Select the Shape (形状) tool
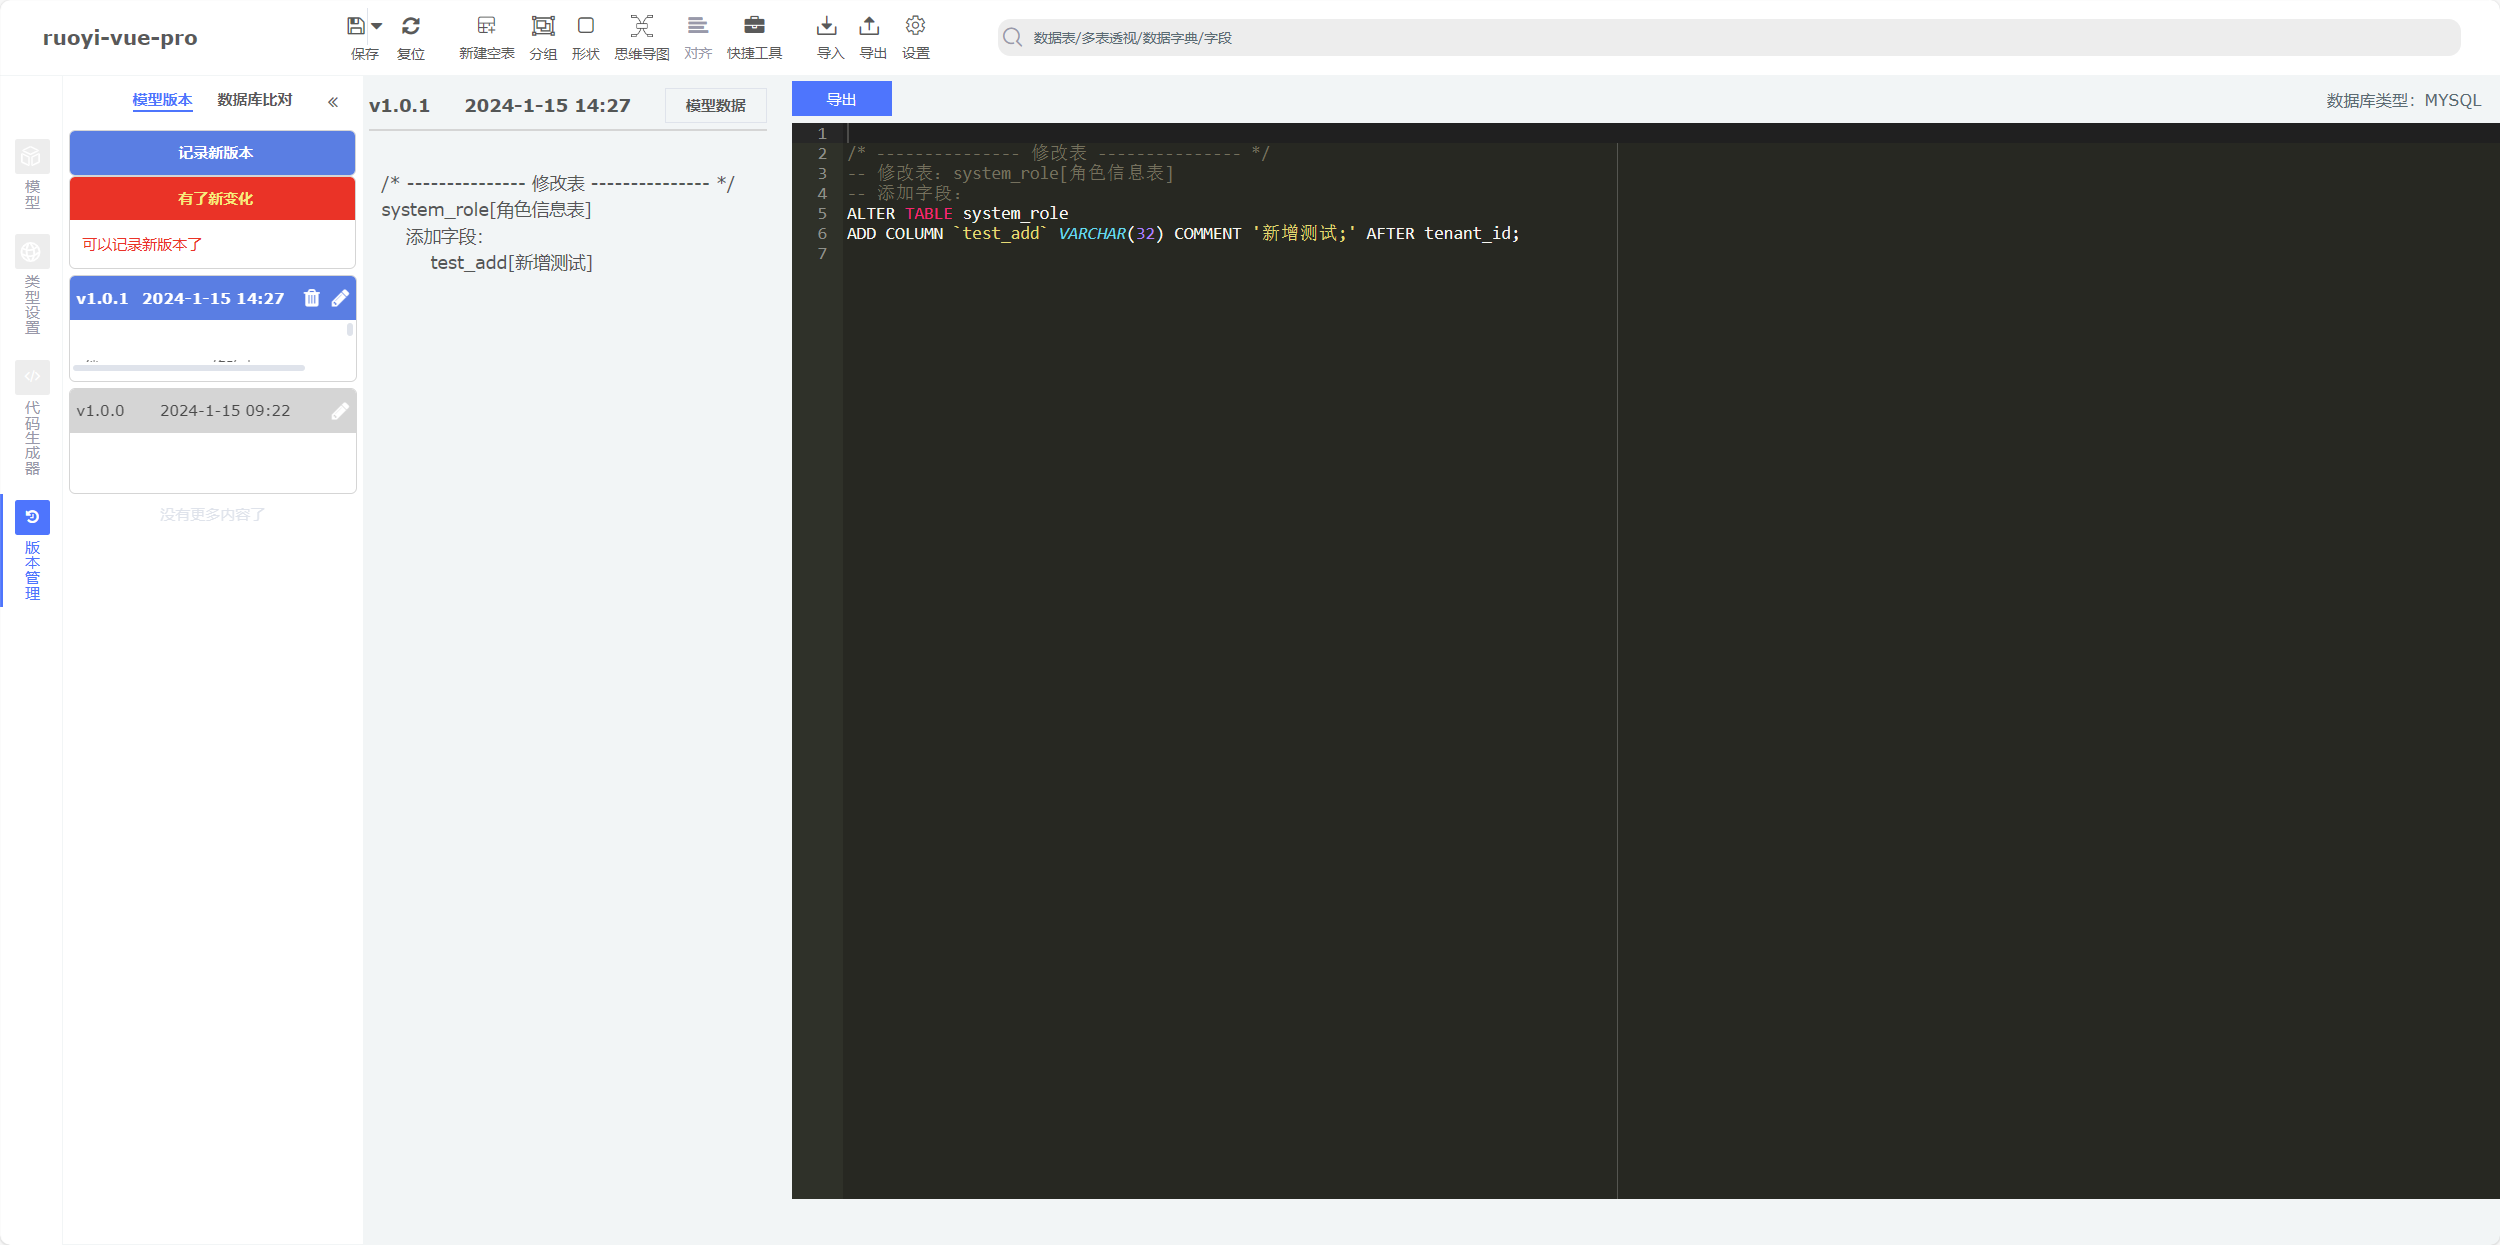 pos(586,26)
